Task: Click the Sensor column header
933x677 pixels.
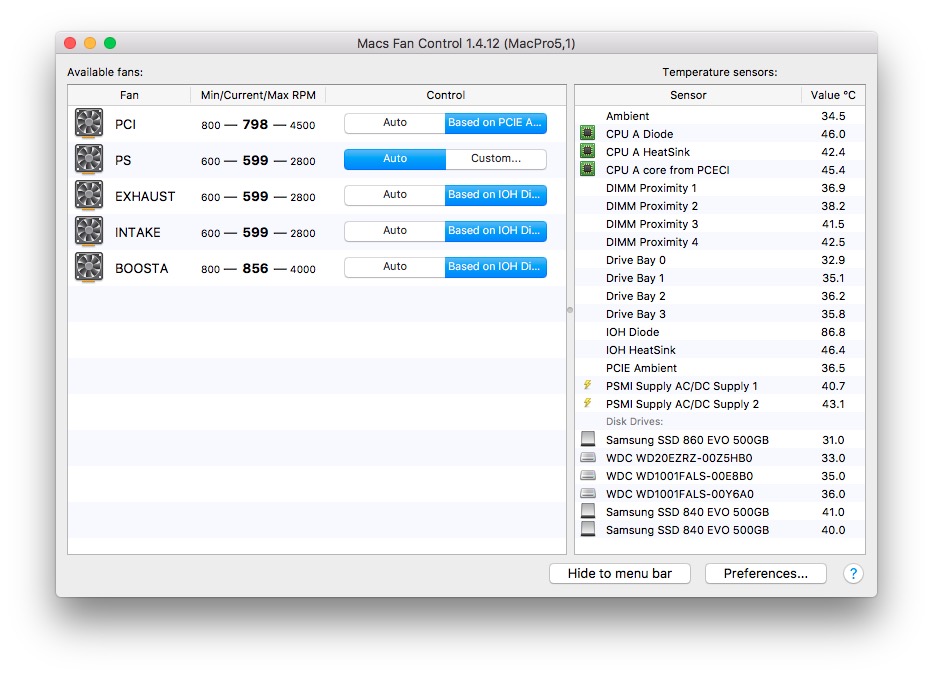Action: (x=688, y=95)
